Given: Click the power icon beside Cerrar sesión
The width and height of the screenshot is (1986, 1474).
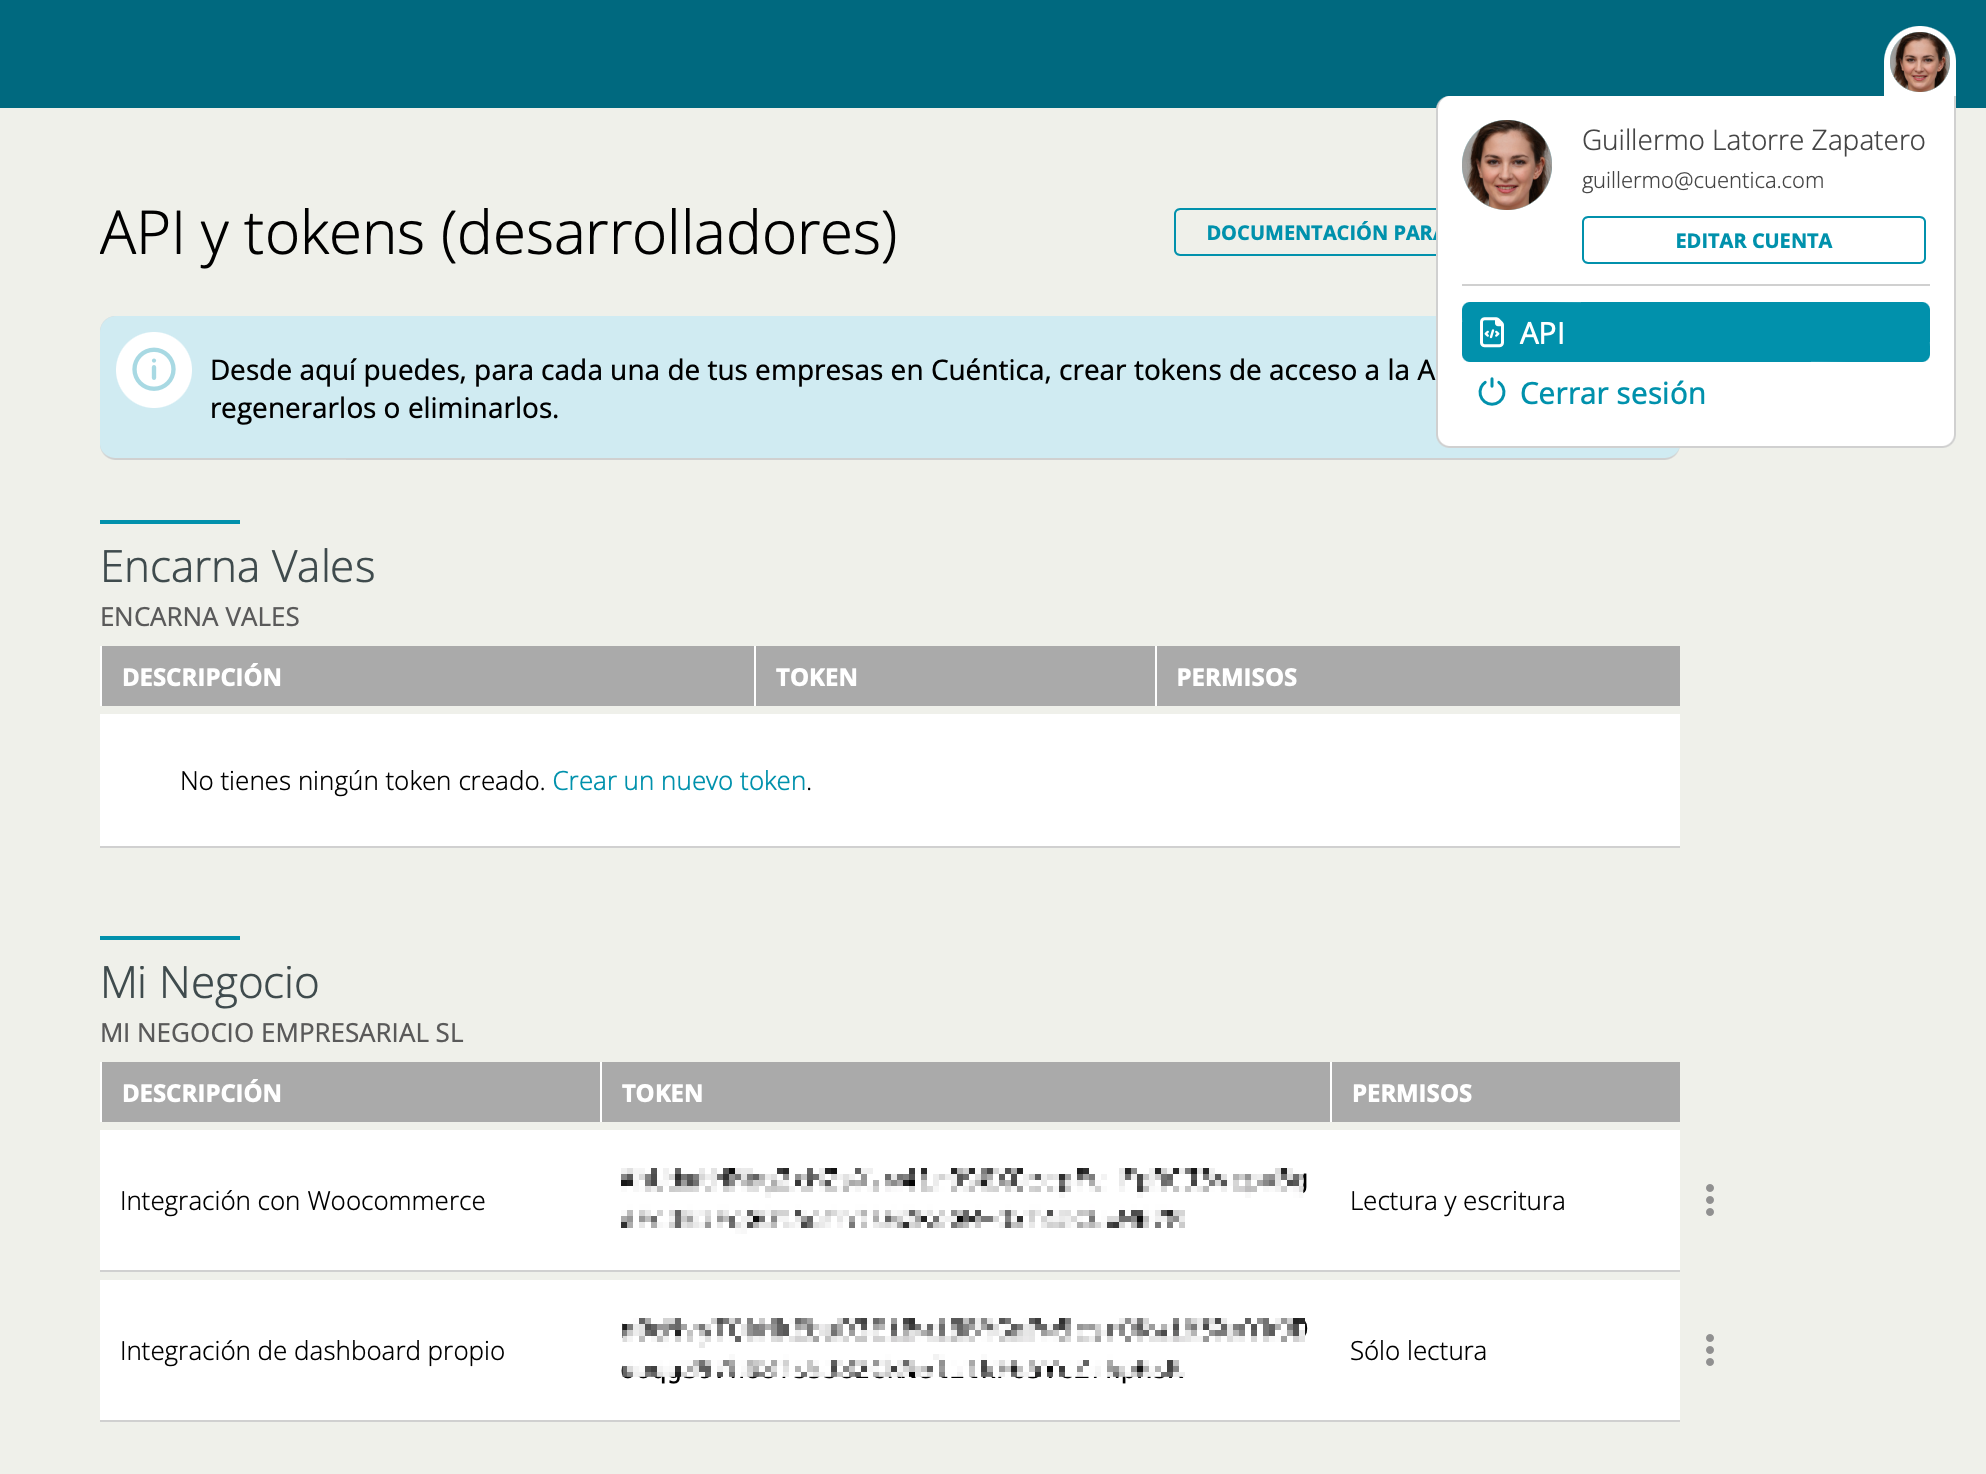Looking at the screenshot, I should click(1492, 392).
